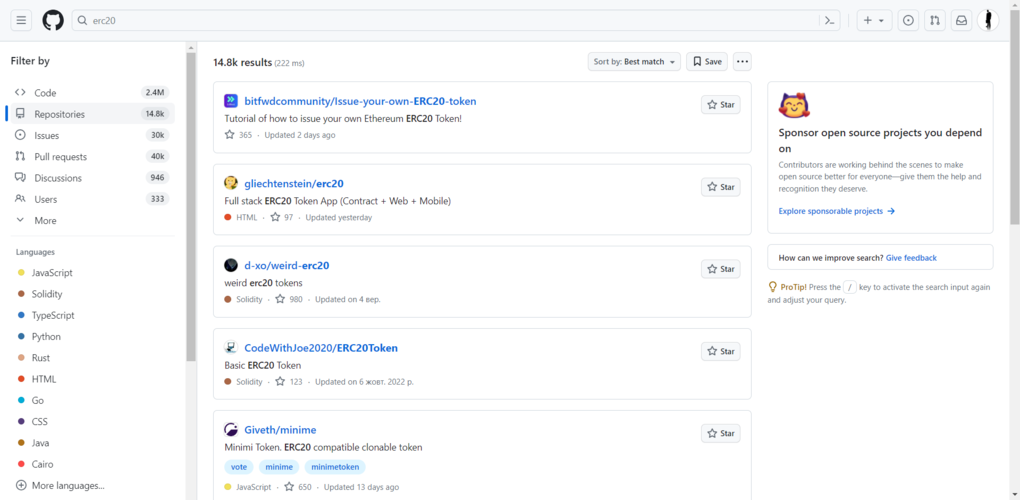
Task: Filter results by Discussions
Action: pos(90,178)
